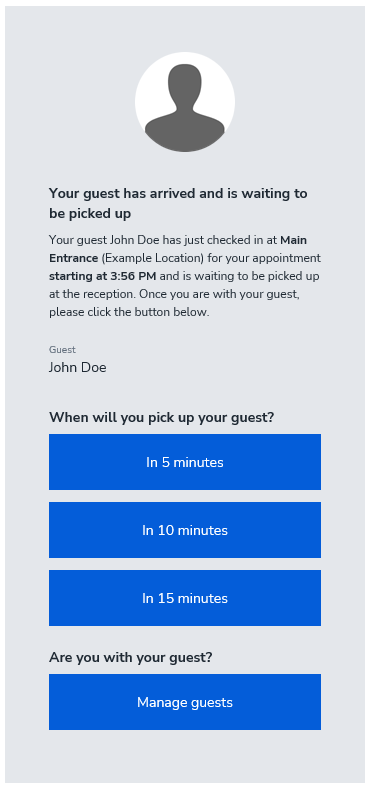Click the white circle behind the avatar
Screen dimensions: 370x787
[x=185, y=102]
